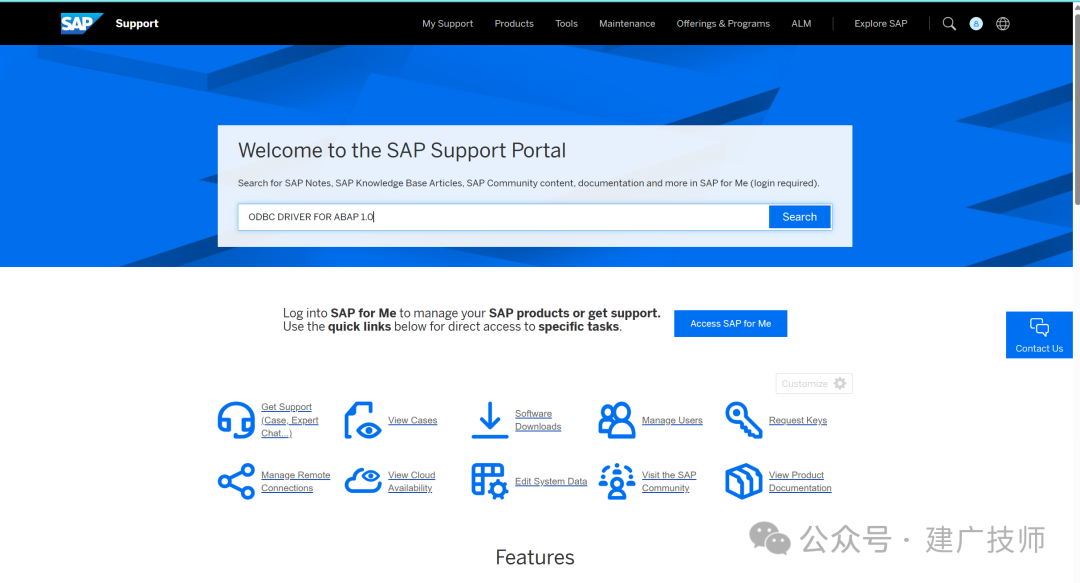
Task: Open the Manage Users link
Action: click(672, 420)
